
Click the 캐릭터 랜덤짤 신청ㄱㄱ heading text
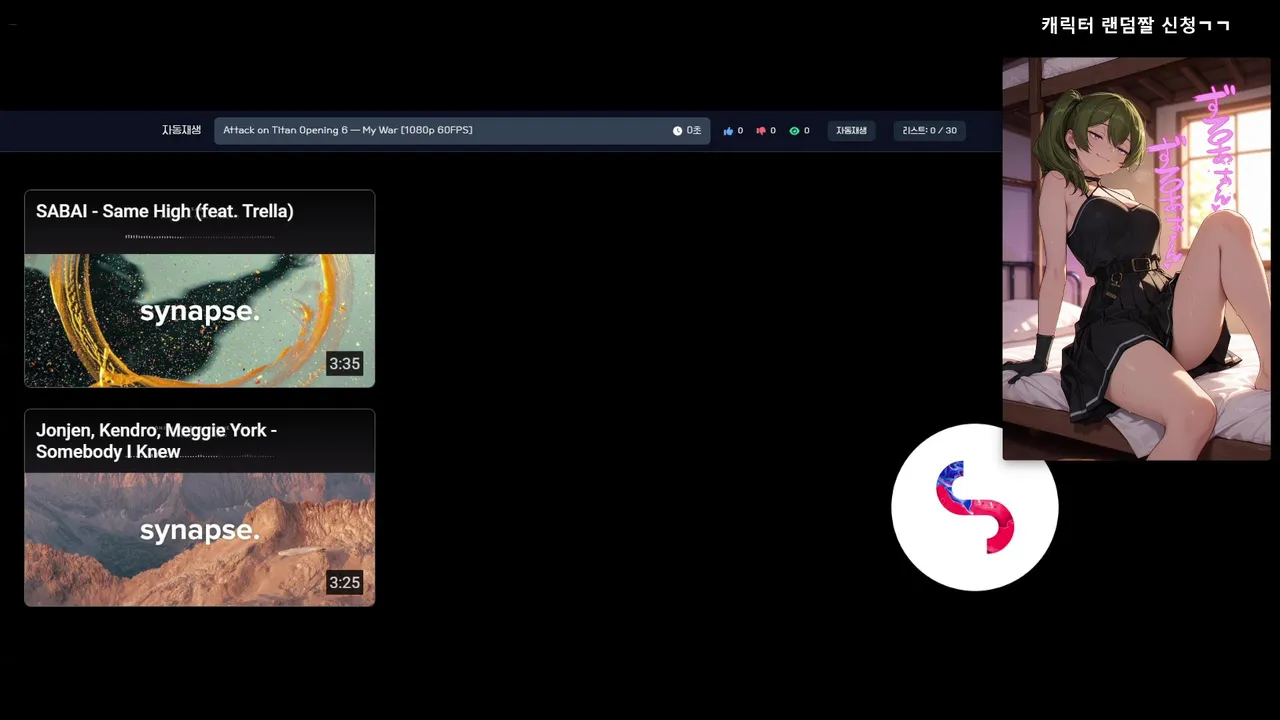[1135, 25]
